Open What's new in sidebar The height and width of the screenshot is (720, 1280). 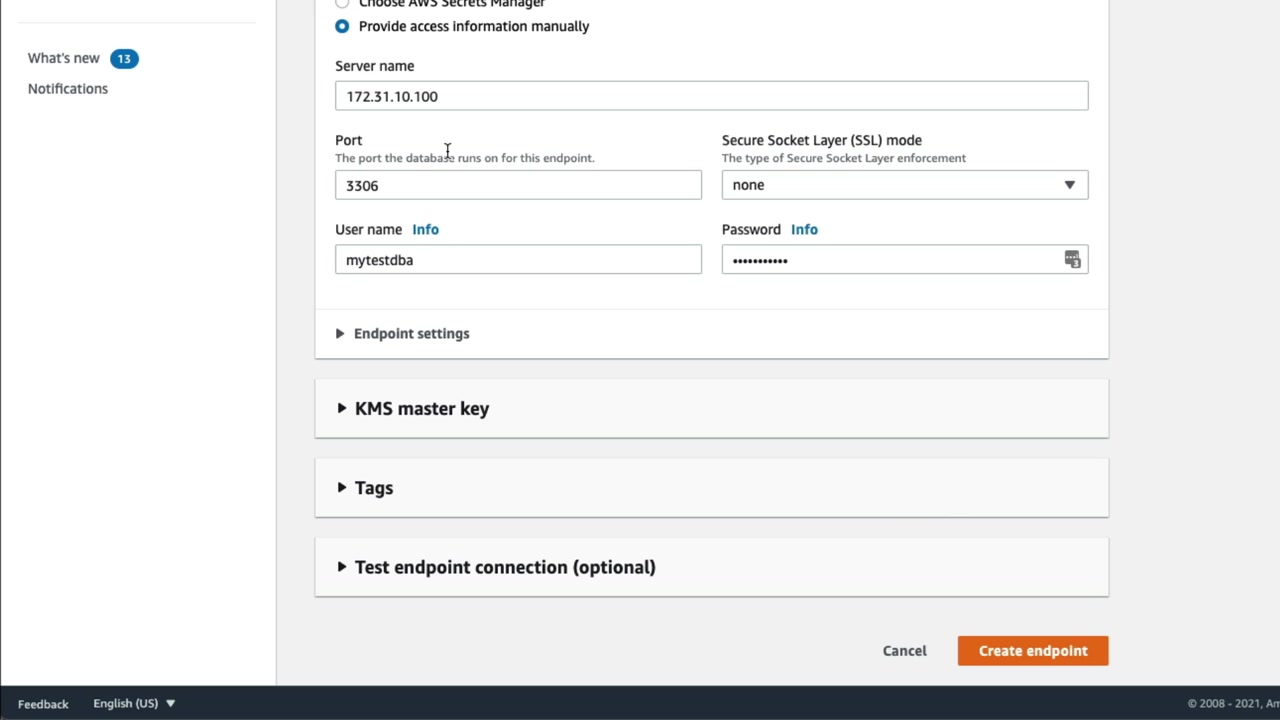(64, 59)
